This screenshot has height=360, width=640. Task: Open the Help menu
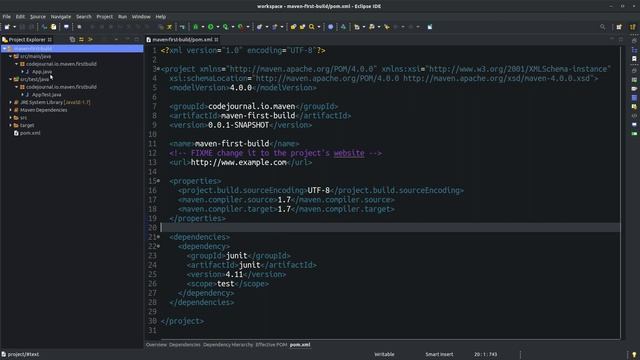pyautogui.click(x=161, y=17)
